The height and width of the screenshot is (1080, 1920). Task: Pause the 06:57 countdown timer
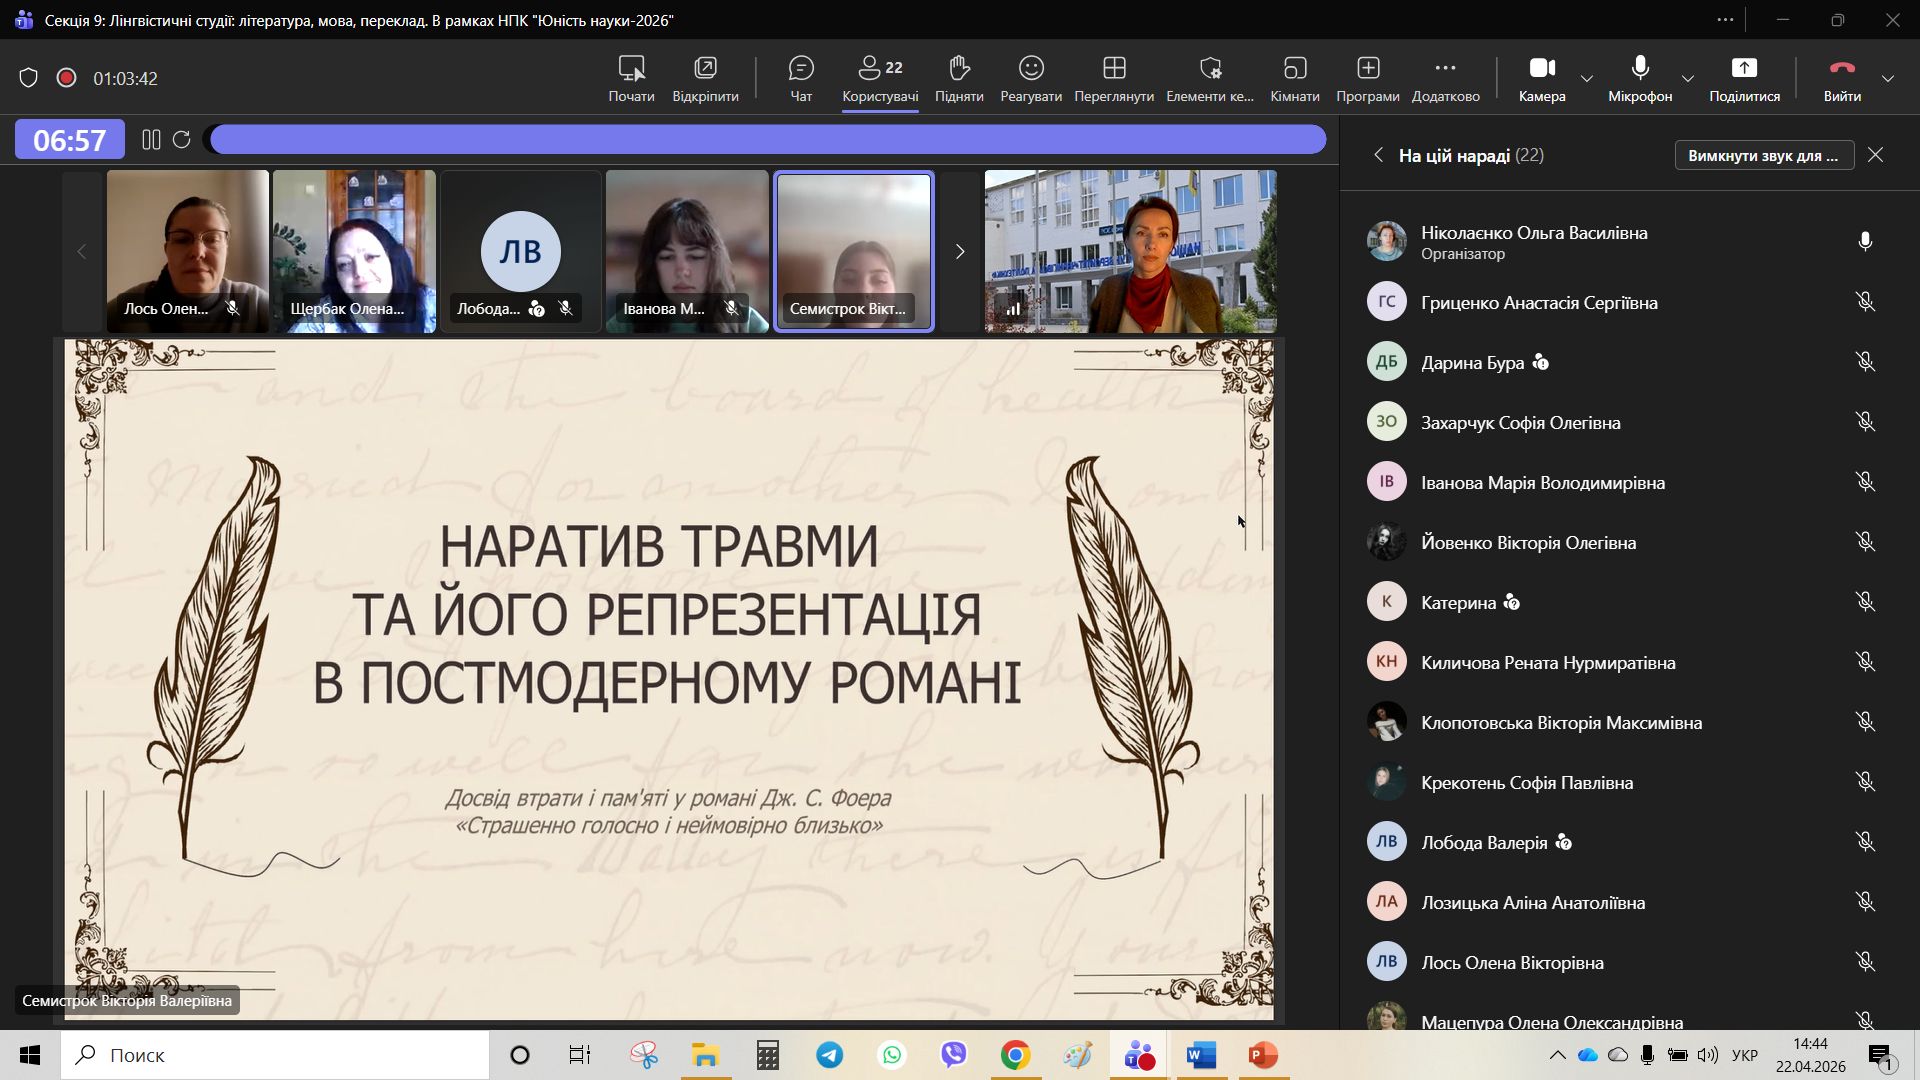151,140
